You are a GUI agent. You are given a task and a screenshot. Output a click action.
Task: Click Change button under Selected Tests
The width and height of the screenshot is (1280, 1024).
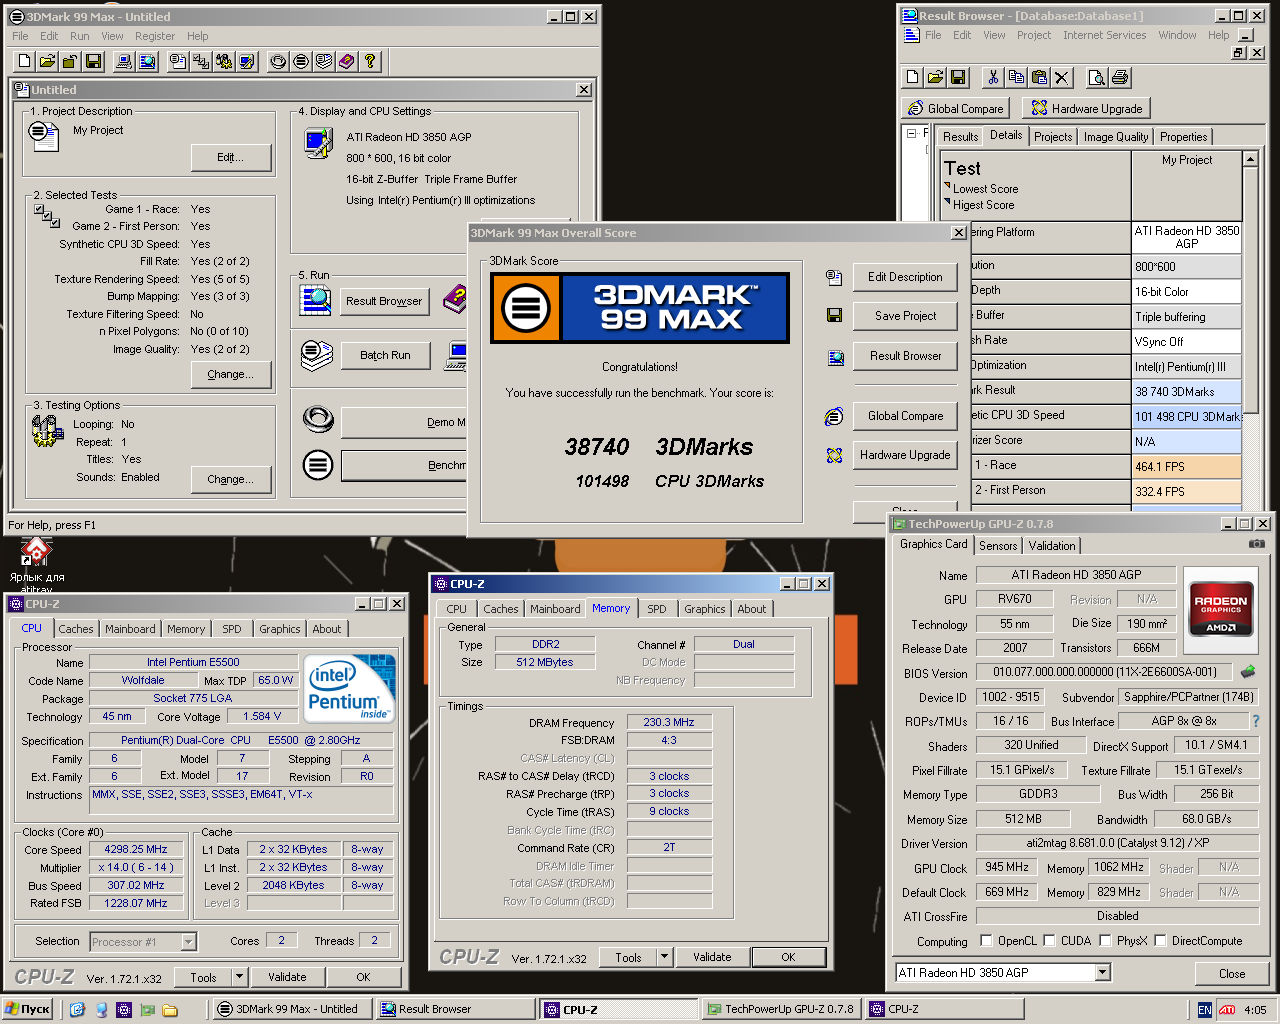tap(230, 374)
